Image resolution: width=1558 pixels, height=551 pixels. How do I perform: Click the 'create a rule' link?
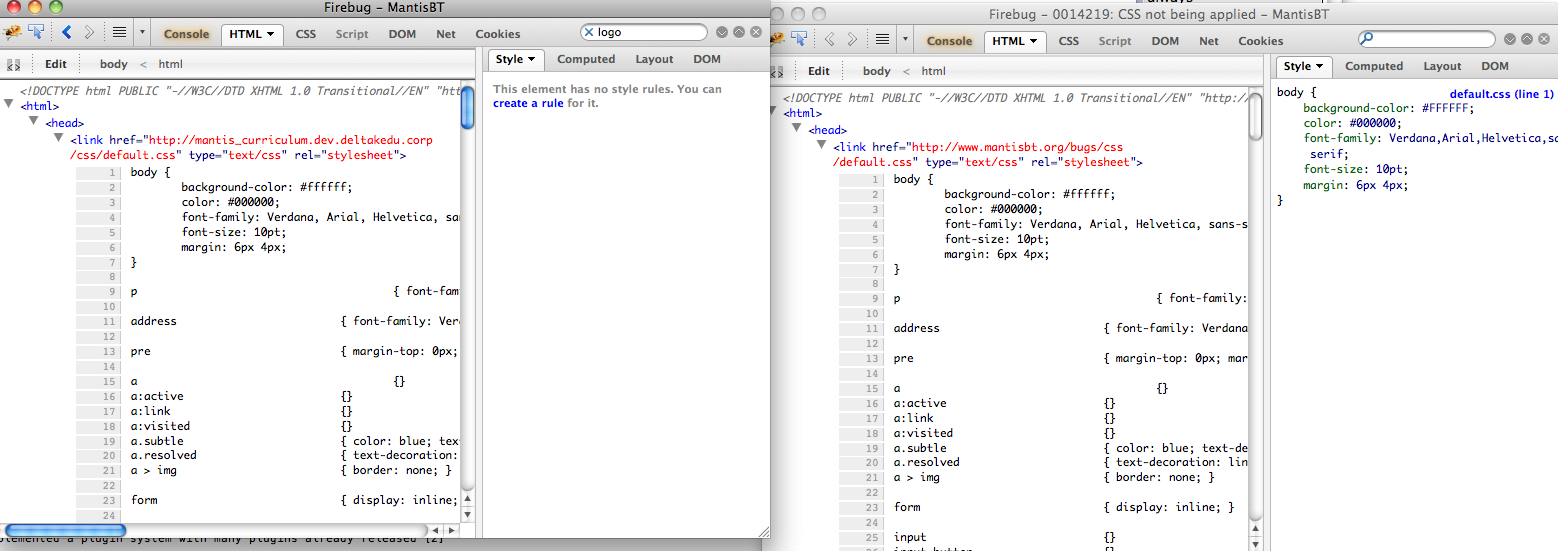tap(528, 104)
